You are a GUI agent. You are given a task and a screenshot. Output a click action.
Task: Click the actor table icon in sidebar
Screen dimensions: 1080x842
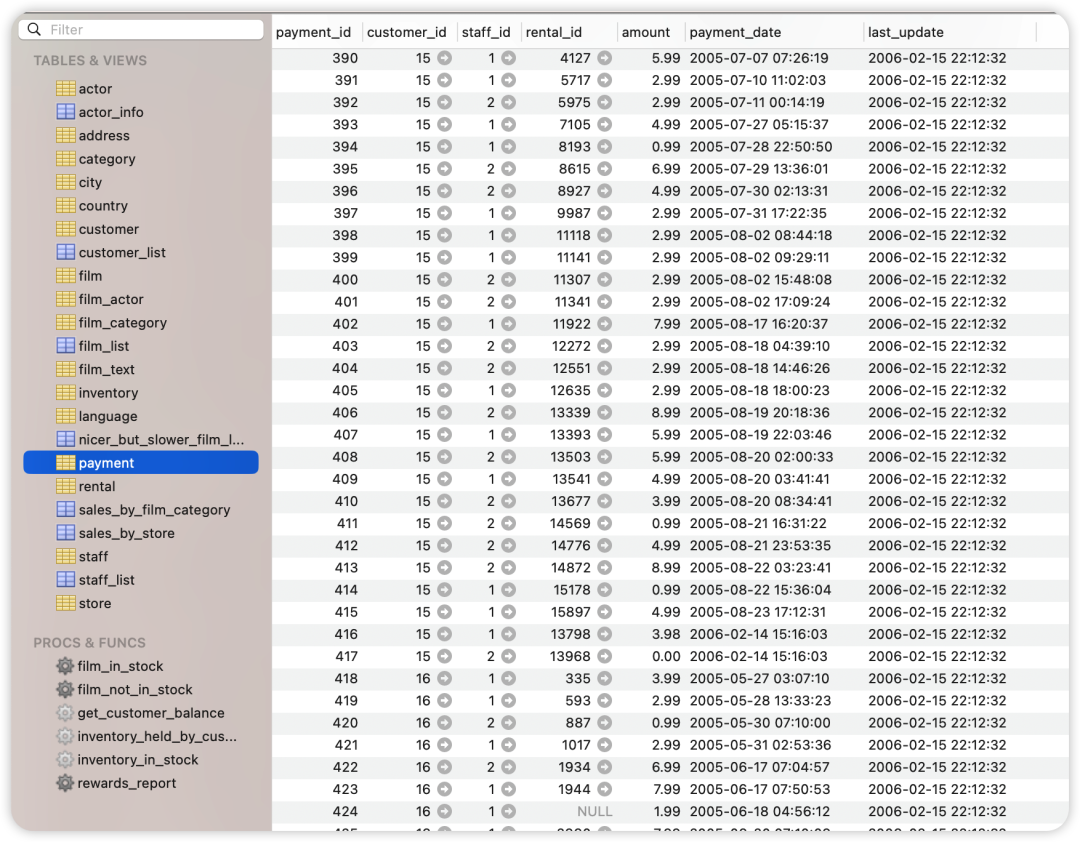tap(65, 89)
